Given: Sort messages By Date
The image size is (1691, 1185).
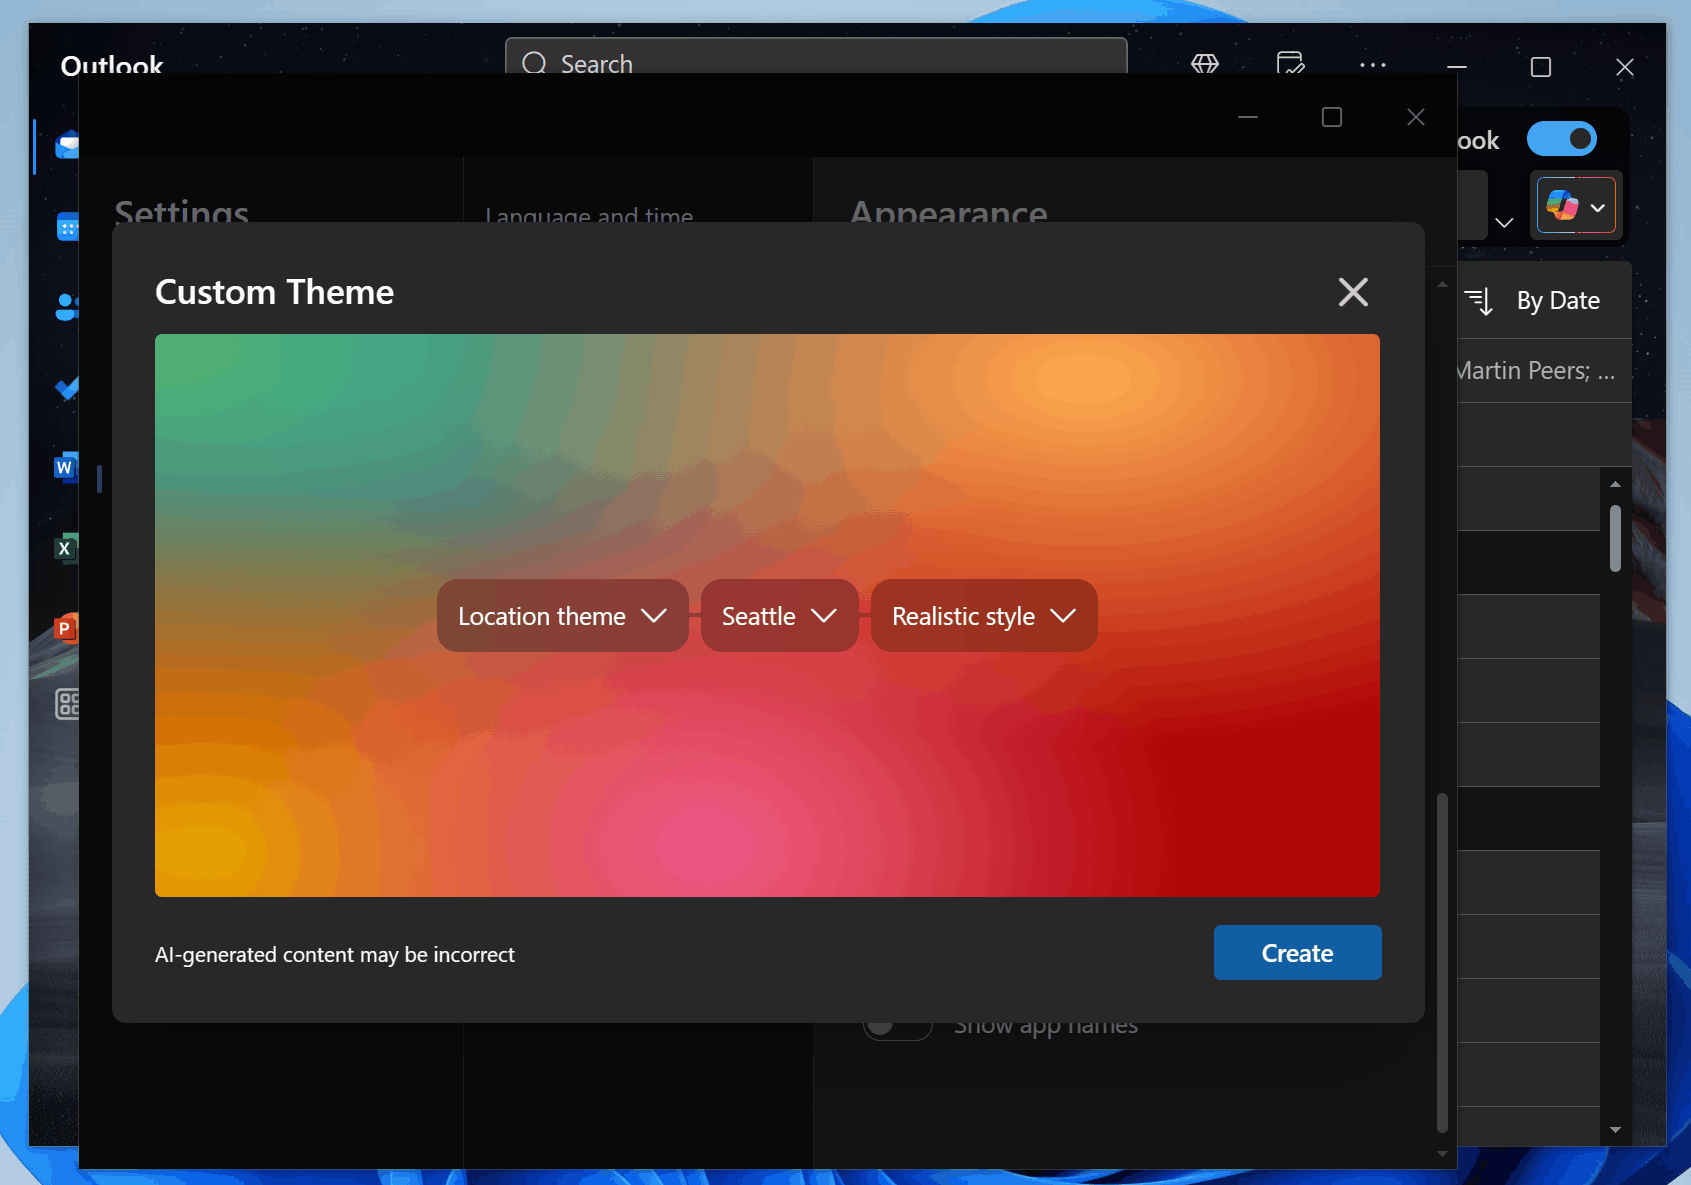Looking at the screenshot, I should tap(1558, 301).
